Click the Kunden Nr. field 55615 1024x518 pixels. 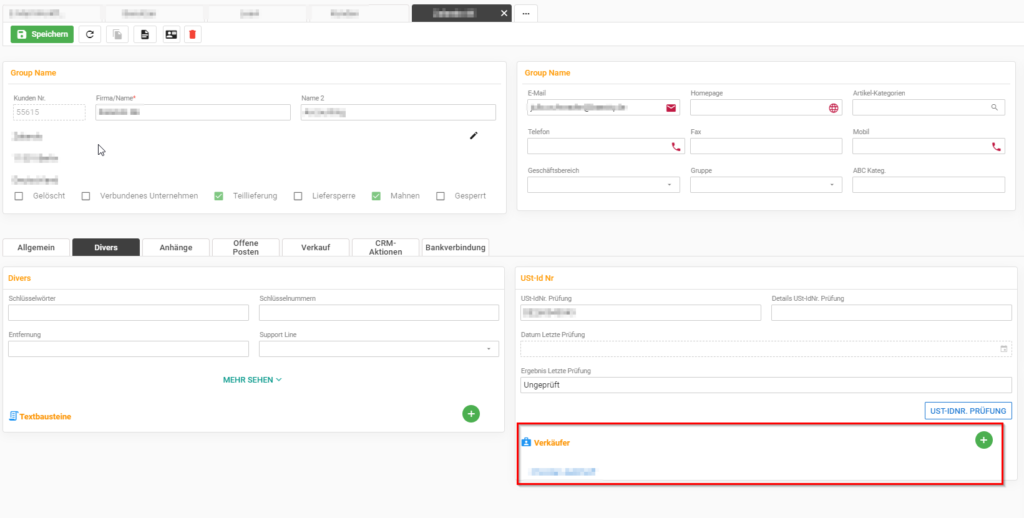(x=50, y=112)
